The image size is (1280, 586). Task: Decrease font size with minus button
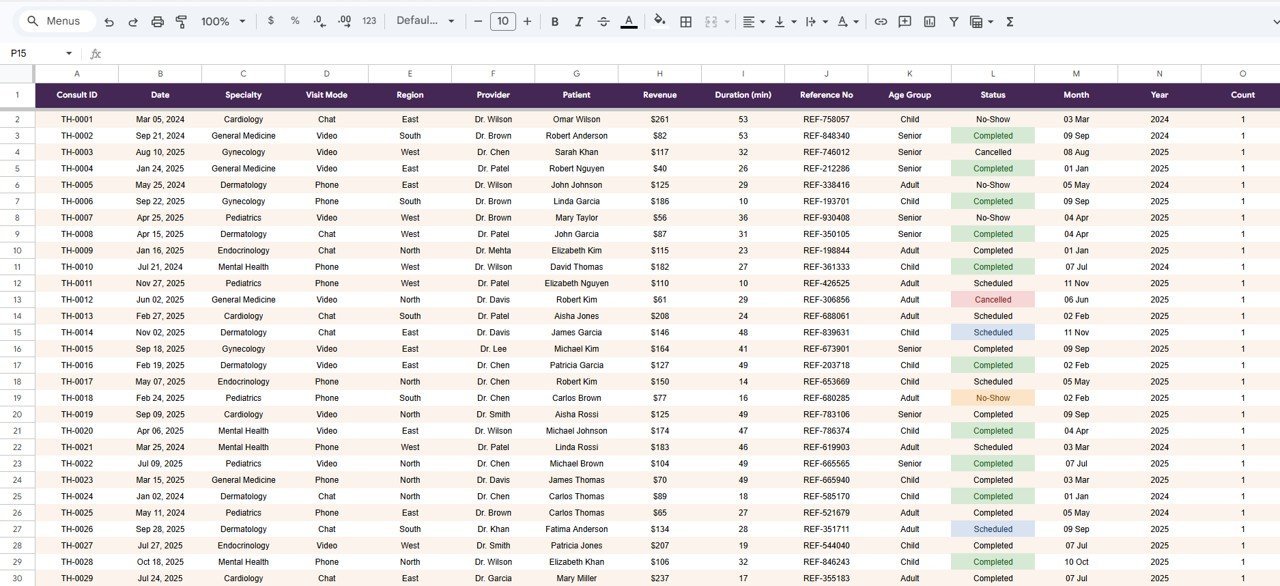478,21
